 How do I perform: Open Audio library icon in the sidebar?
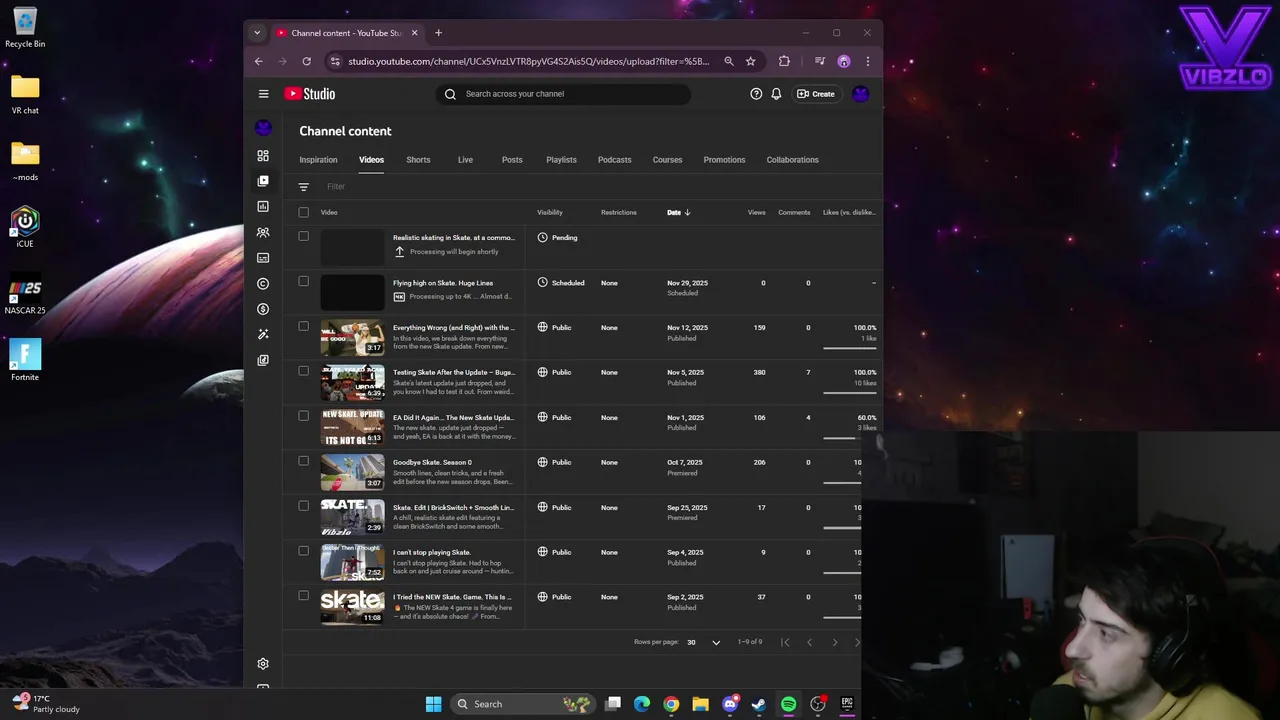coord(263,360)
